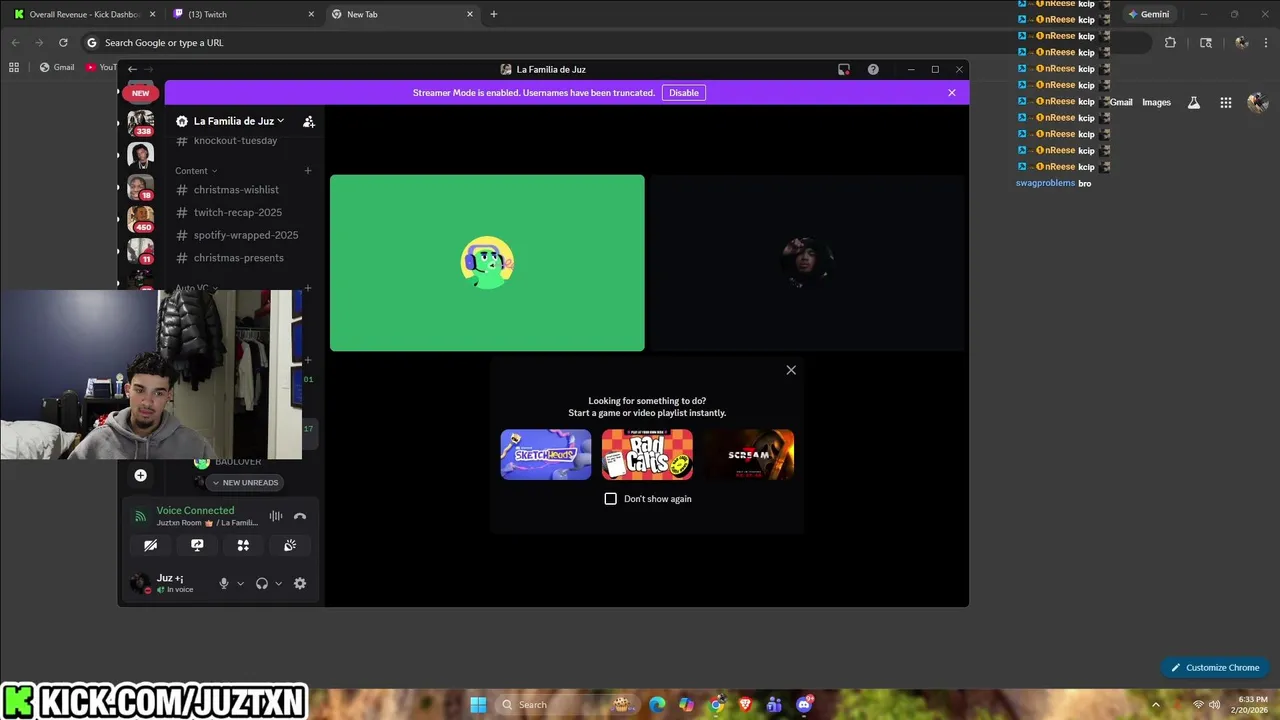Open the Brave browser taskbar icon

click(745, 705)
